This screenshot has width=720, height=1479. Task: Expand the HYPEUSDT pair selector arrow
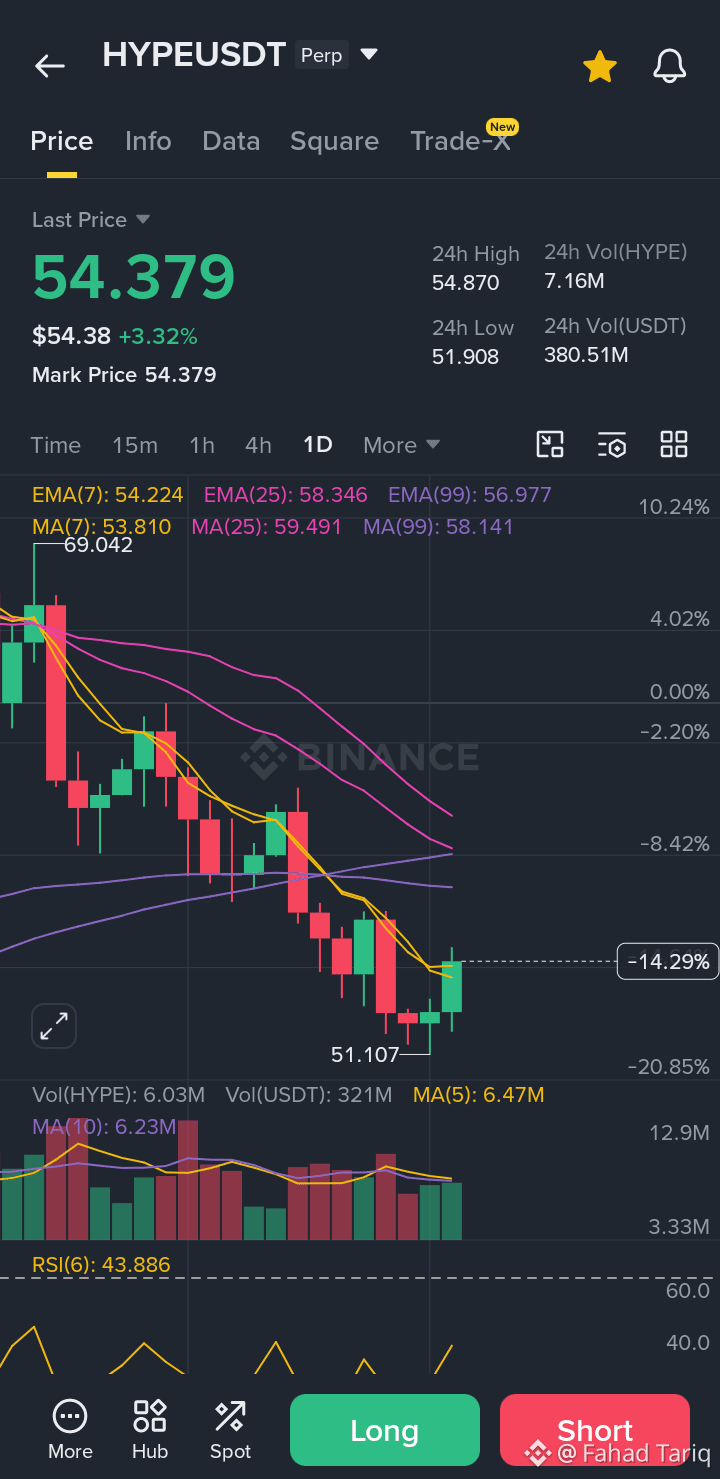(x=369, y=54)
